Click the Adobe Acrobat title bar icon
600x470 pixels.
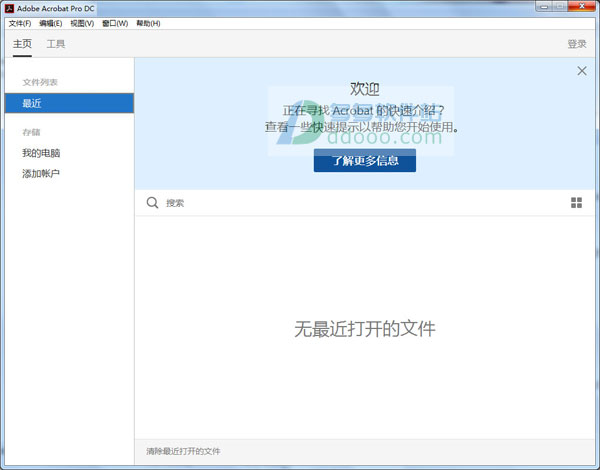pos(10,8)
